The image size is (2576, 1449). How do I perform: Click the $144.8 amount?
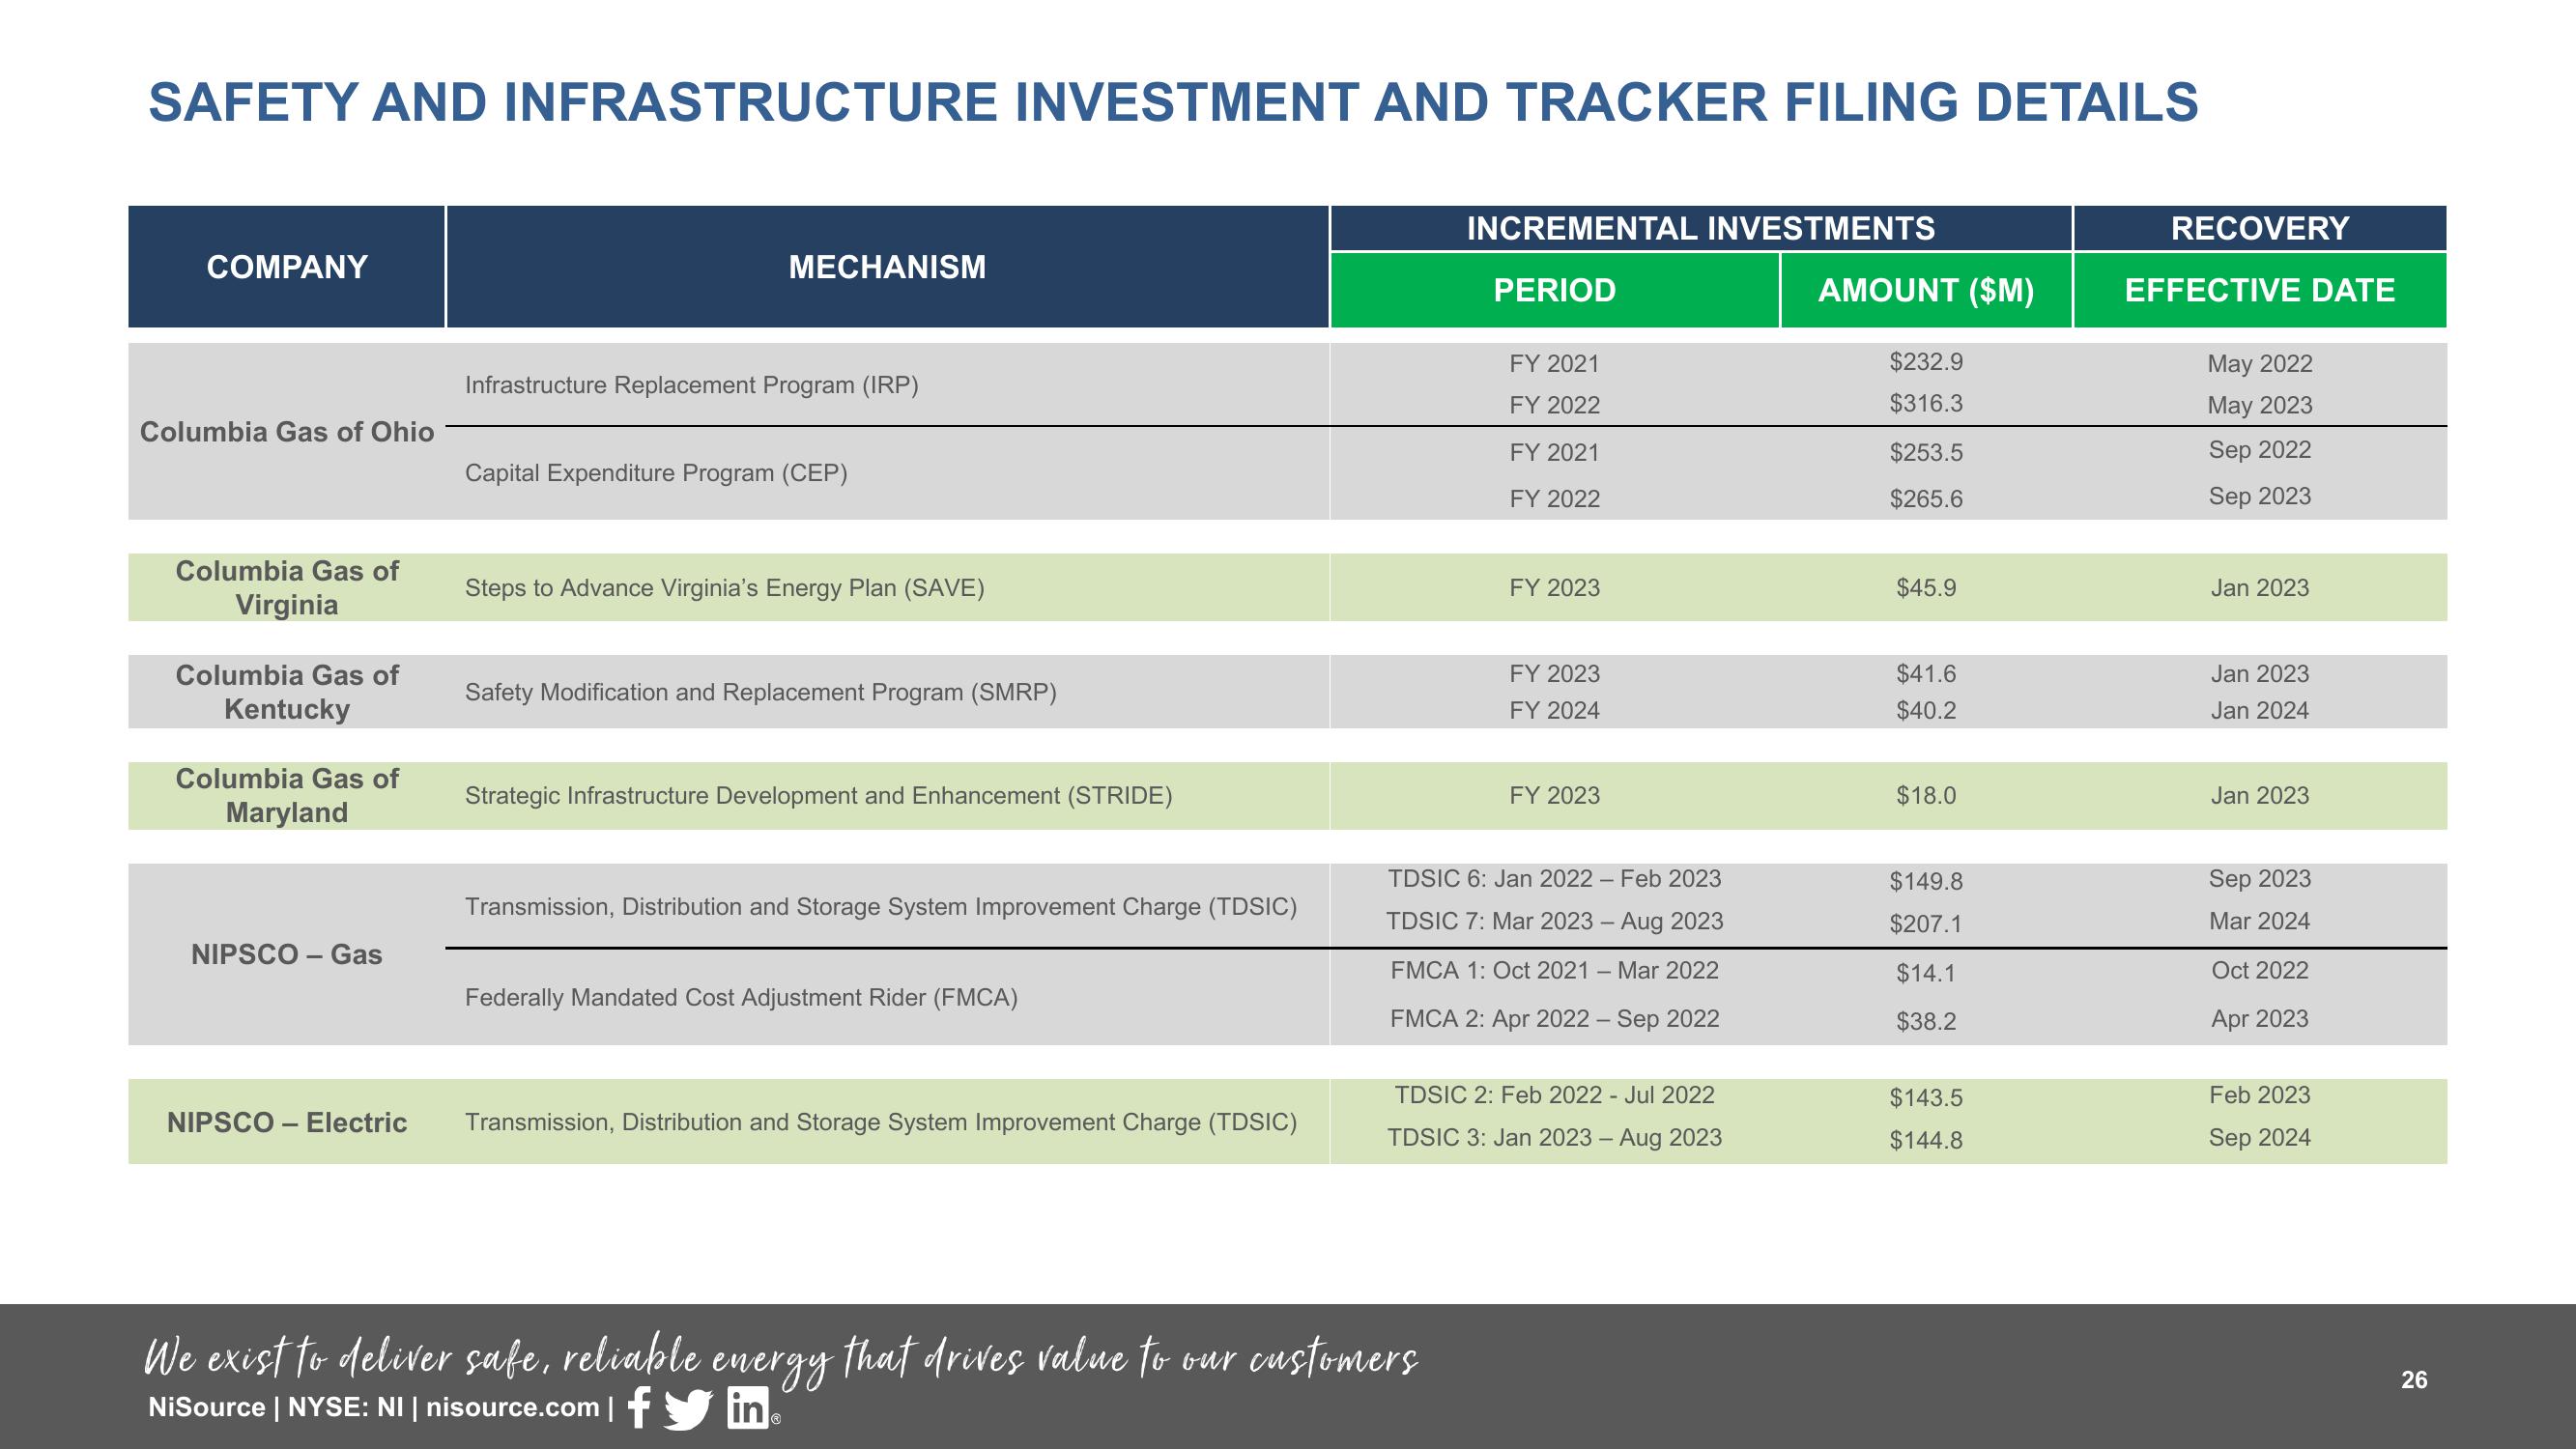pyautogui.click(x=1926, y=1140)
